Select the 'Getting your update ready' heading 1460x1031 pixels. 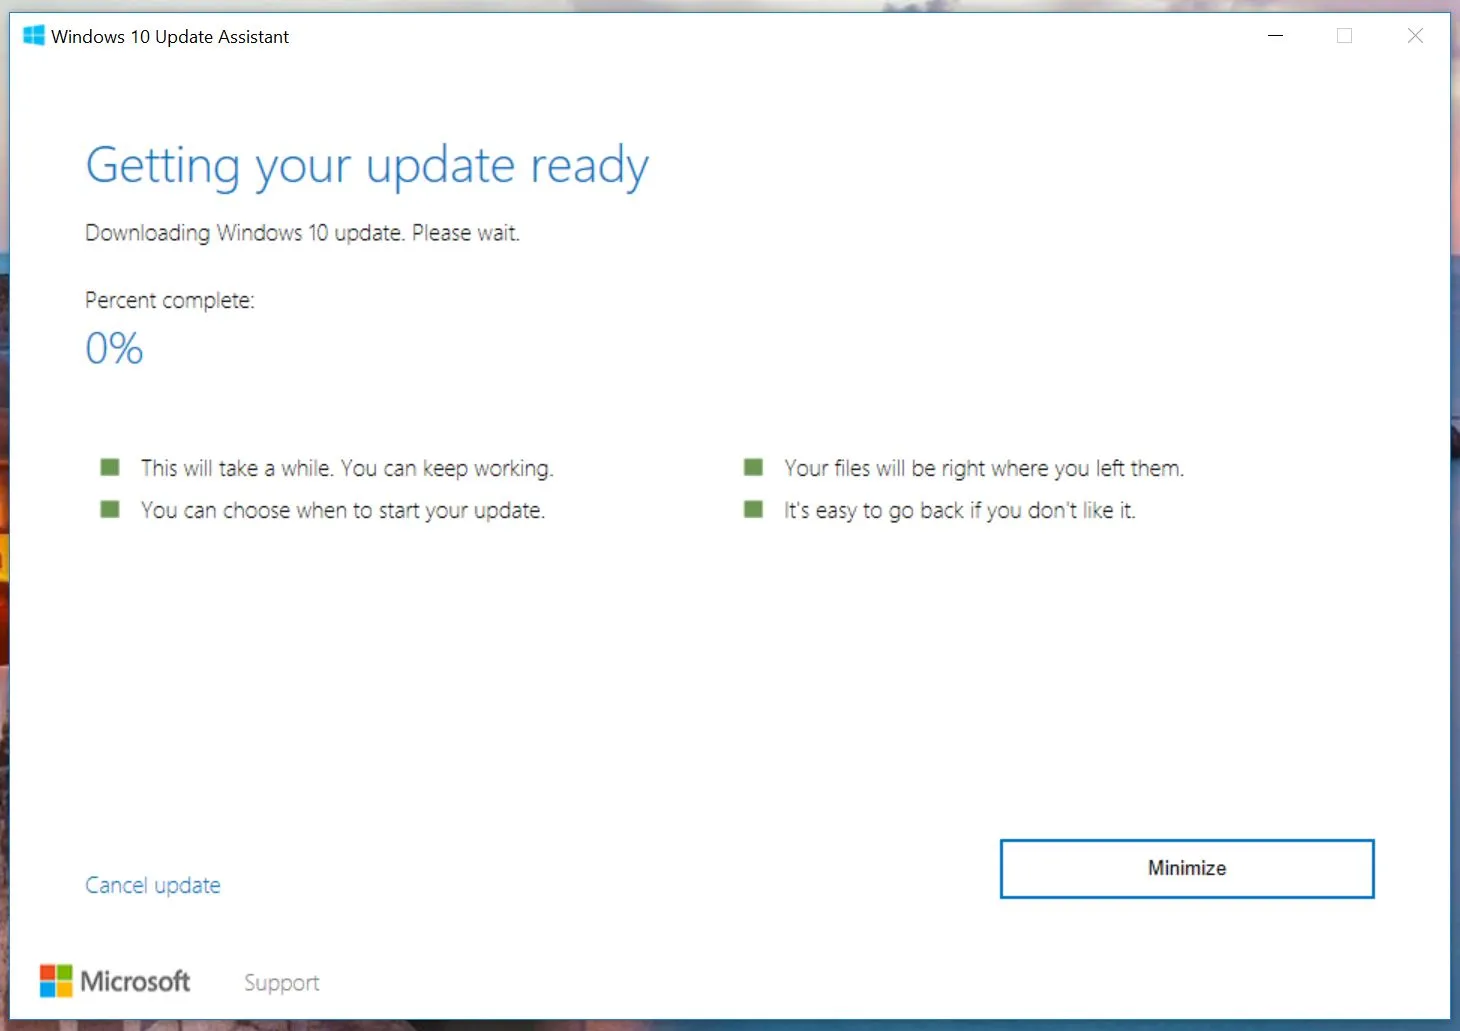click(367, 166)
